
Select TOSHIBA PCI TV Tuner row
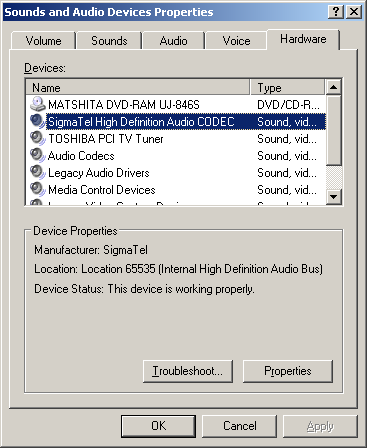176,138
